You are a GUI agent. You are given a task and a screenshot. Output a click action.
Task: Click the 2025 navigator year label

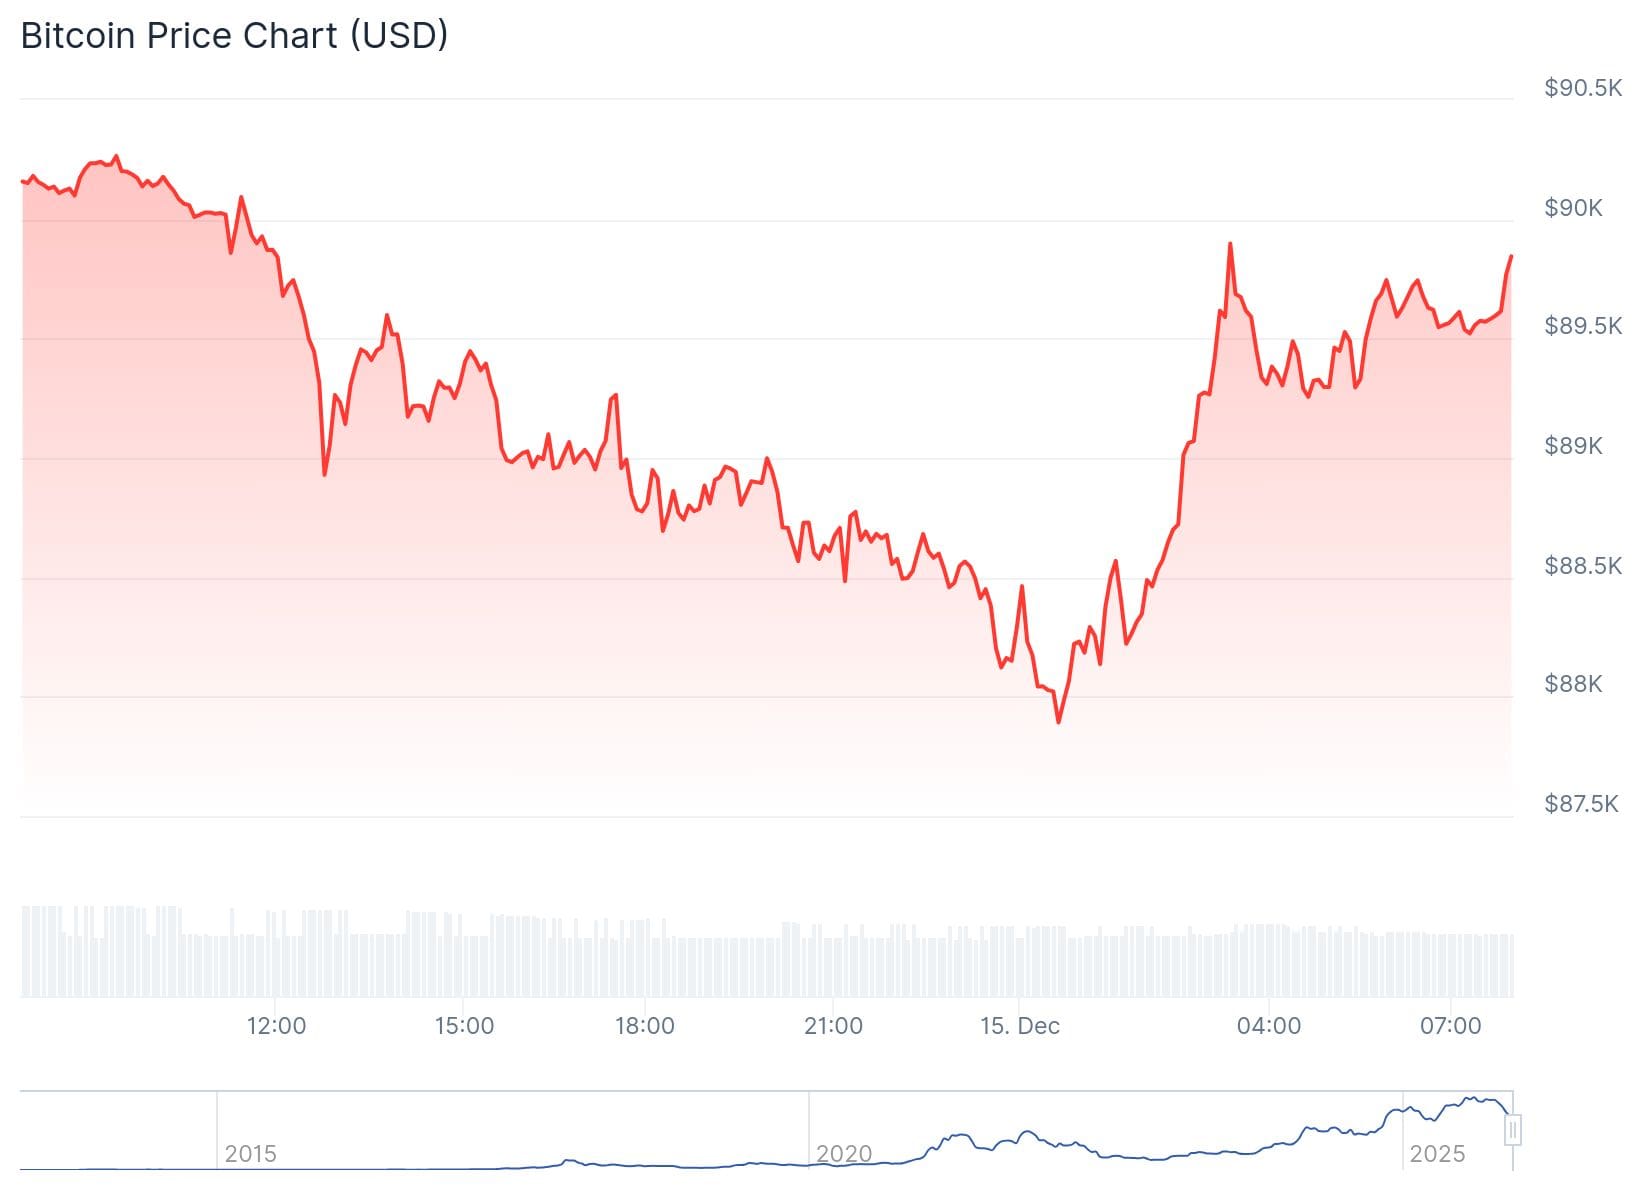click(x=1437, y=1154)
